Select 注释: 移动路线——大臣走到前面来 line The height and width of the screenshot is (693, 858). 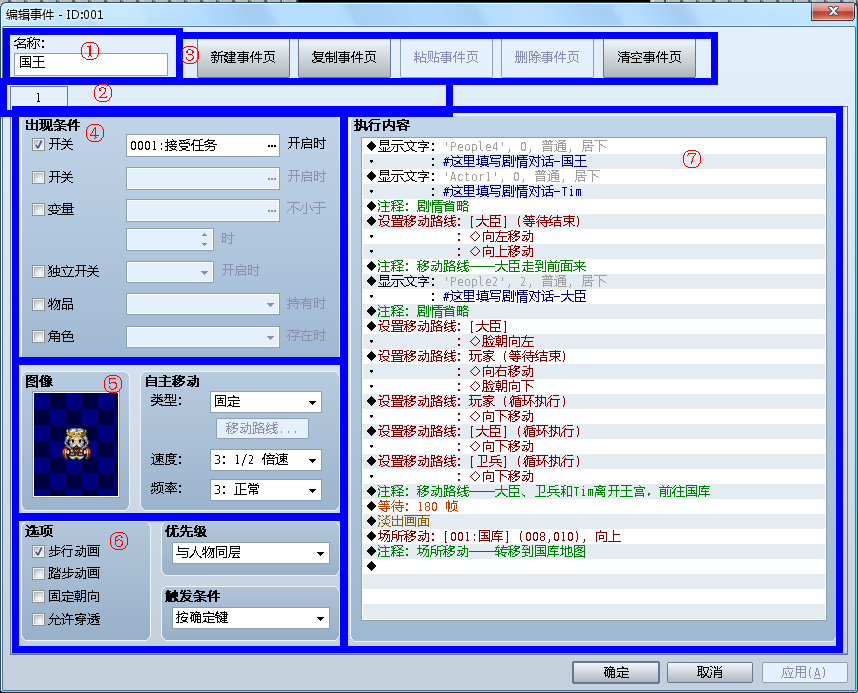click(x=594, y=266)
